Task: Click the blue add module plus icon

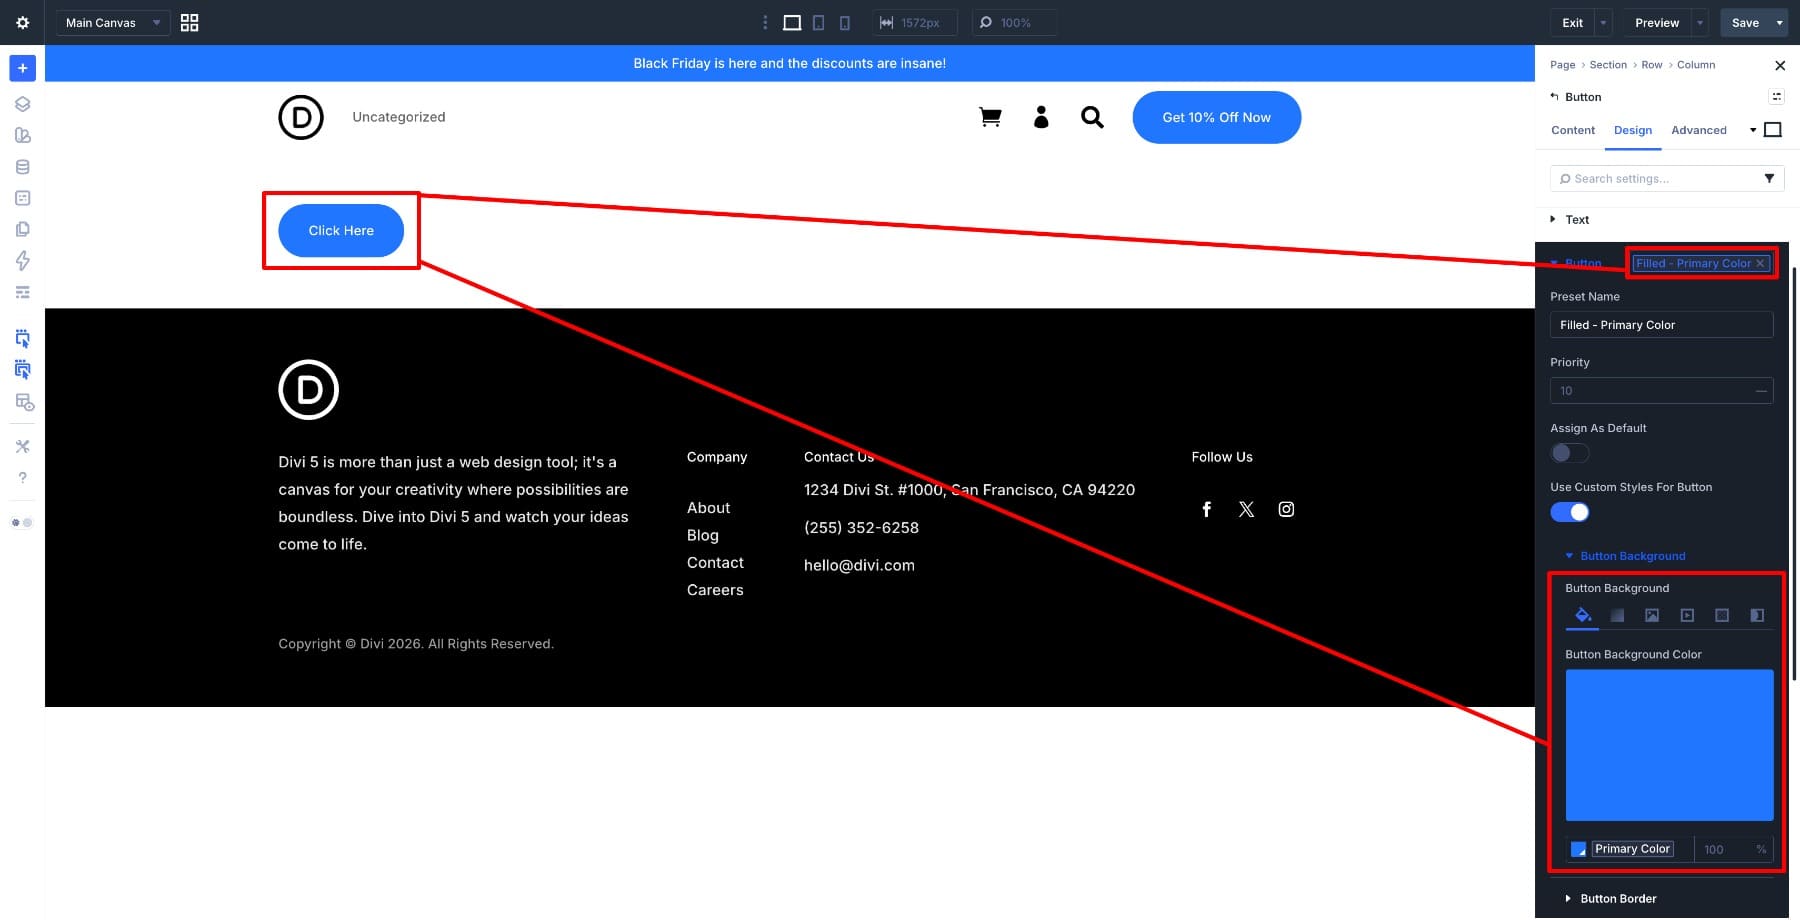Action: (x=22, y=68)
